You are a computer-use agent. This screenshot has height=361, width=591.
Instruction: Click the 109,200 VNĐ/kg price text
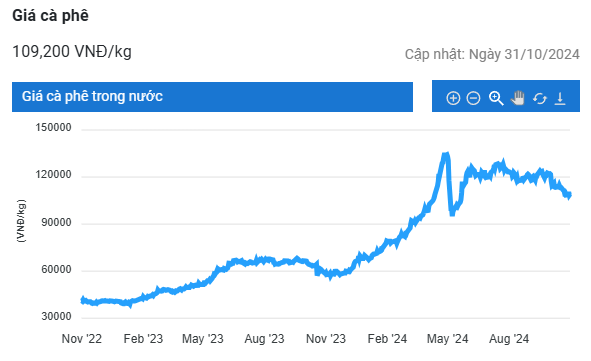(72, 52)
